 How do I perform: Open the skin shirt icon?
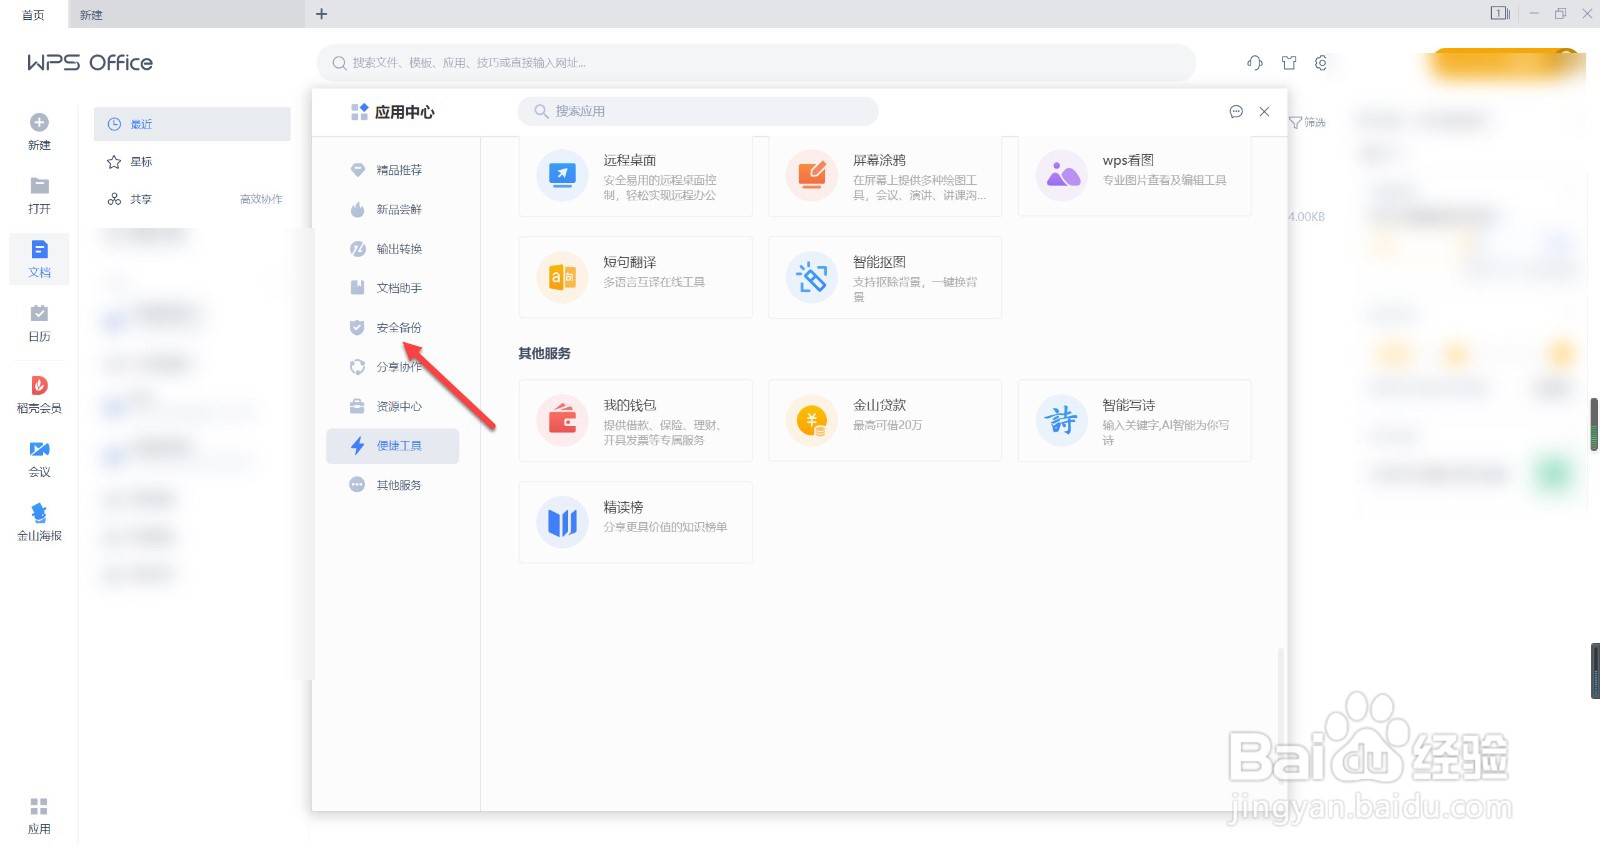(x=1289, y=63)
